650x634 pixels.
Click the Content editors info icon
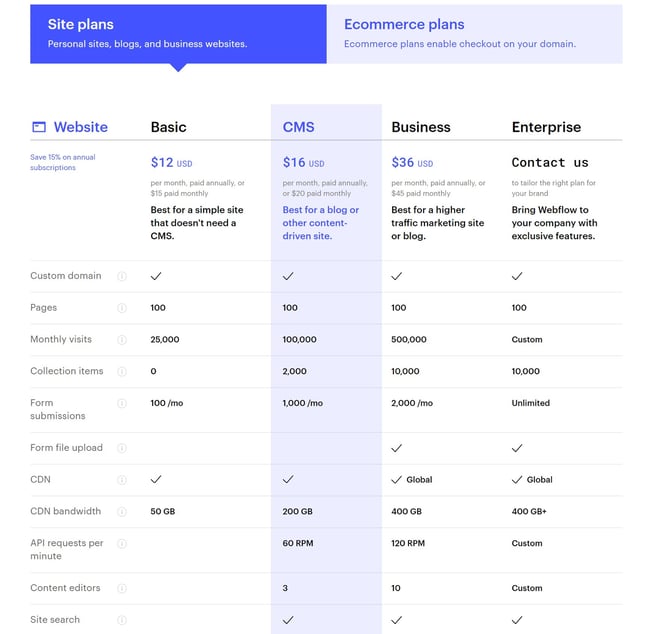click(x=122, y=588)
